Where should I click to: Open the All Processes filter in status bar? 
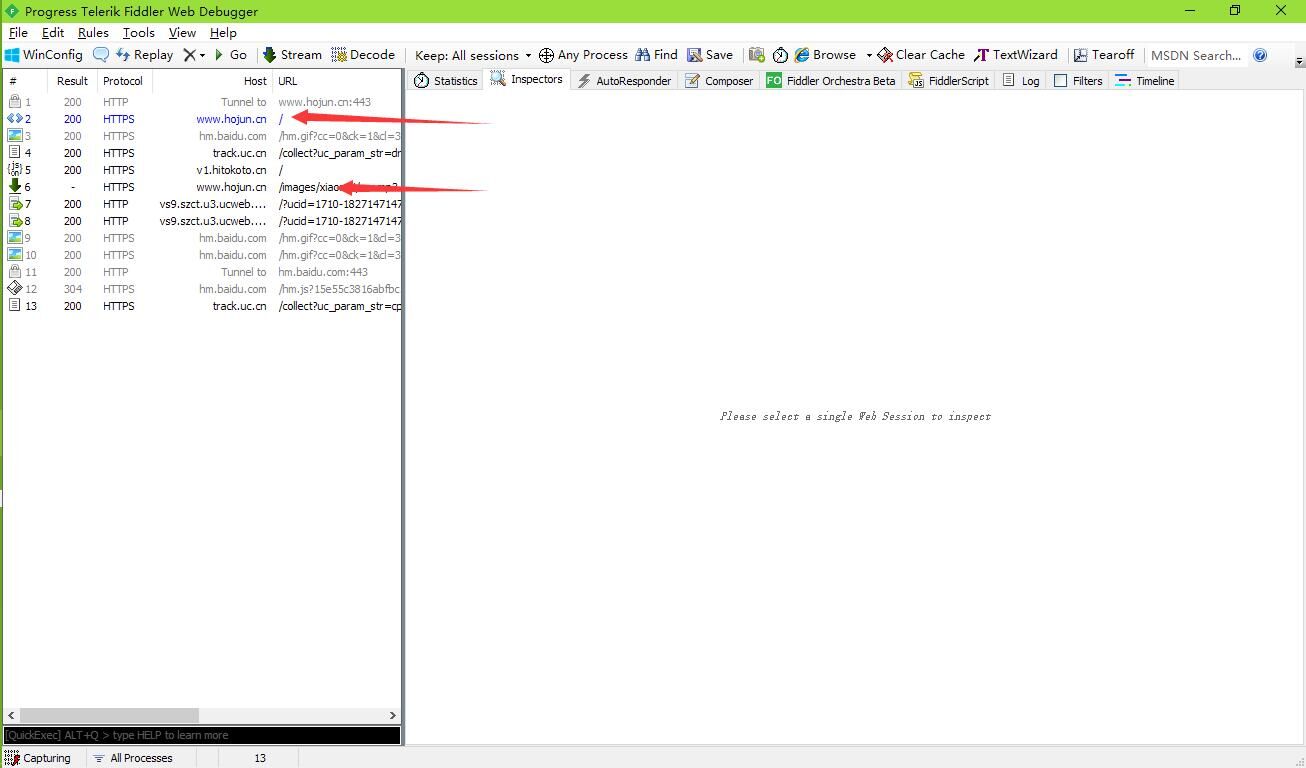132,758
